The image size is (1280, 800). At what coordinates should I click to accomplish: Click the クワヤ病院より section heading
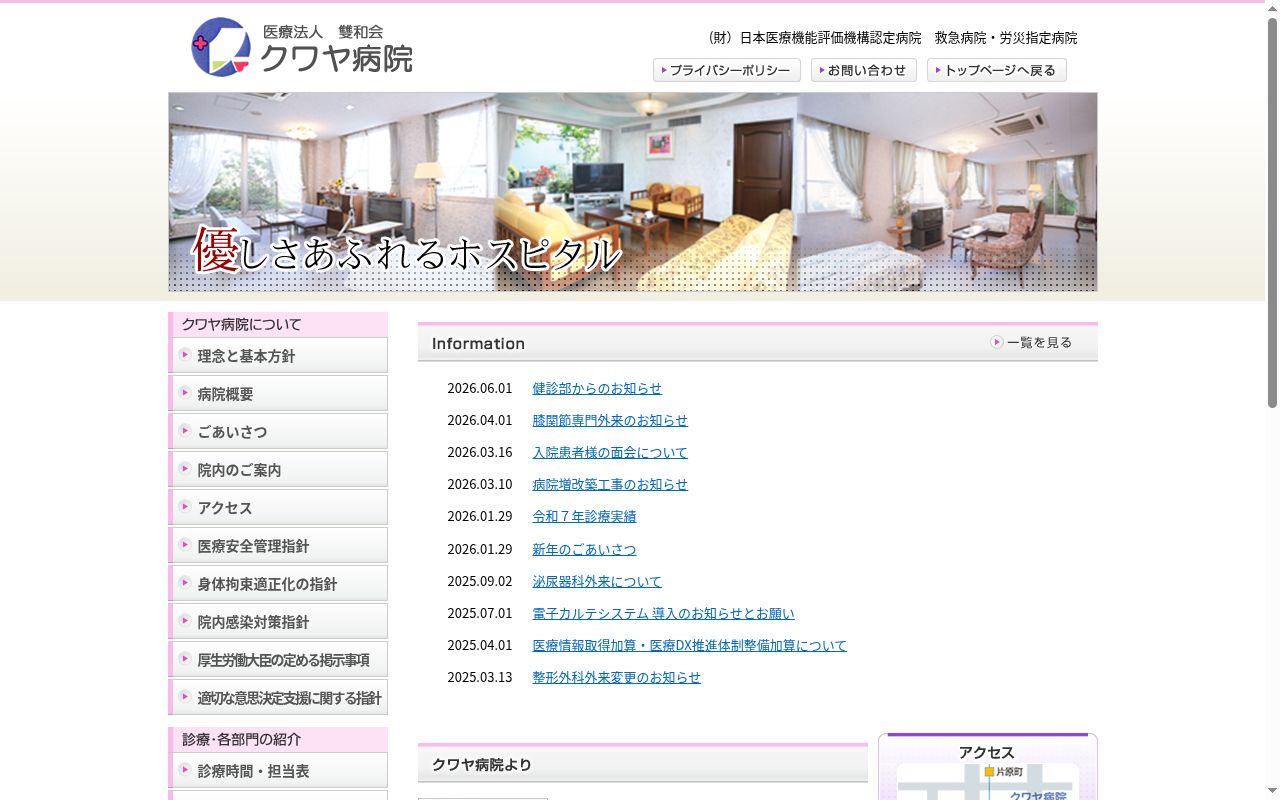[x=482, y=765]
